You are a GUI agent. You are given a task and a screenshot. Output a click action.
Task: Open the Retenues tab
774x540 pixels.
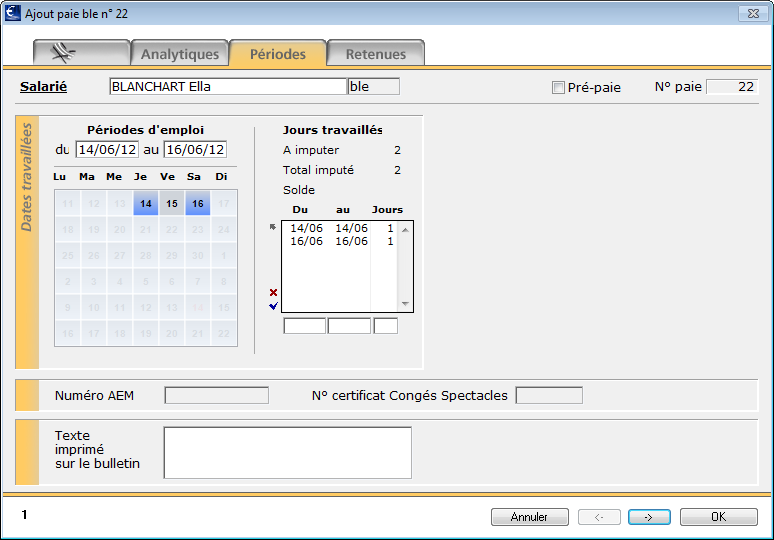(x=376, y=53)
